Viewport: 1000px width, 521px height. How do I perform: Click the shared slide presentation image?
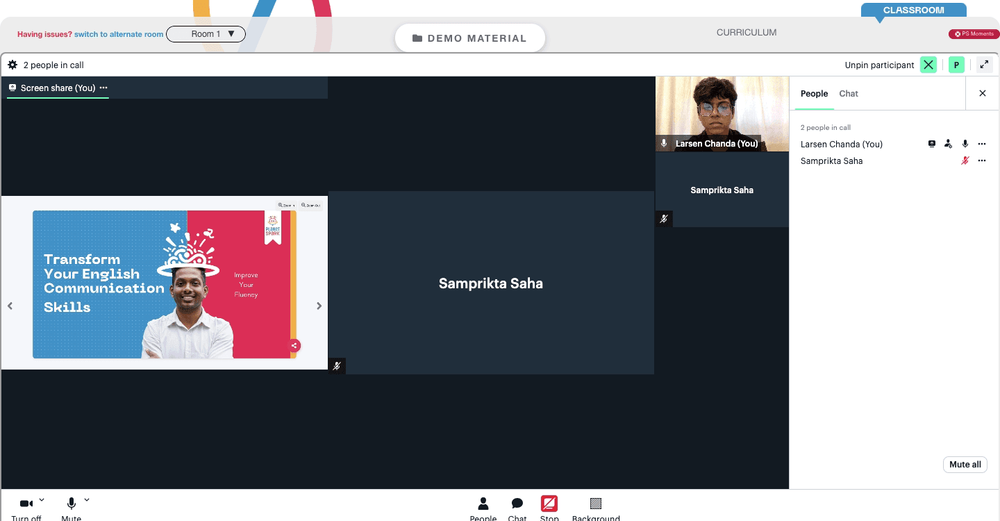[x=165, y=284]
